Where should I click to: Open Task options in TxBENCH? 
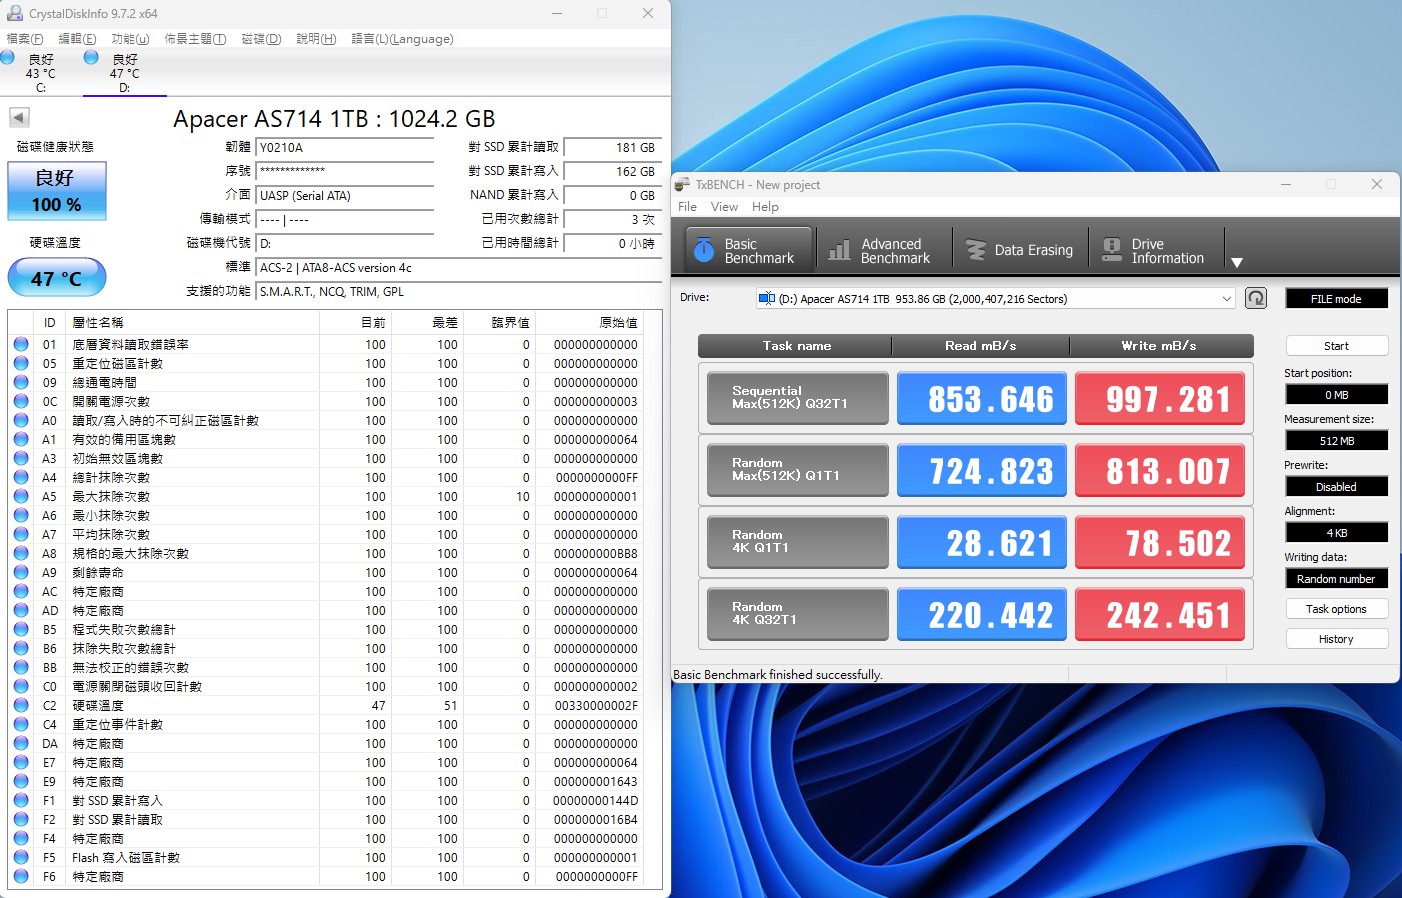tap(1336, 609)
